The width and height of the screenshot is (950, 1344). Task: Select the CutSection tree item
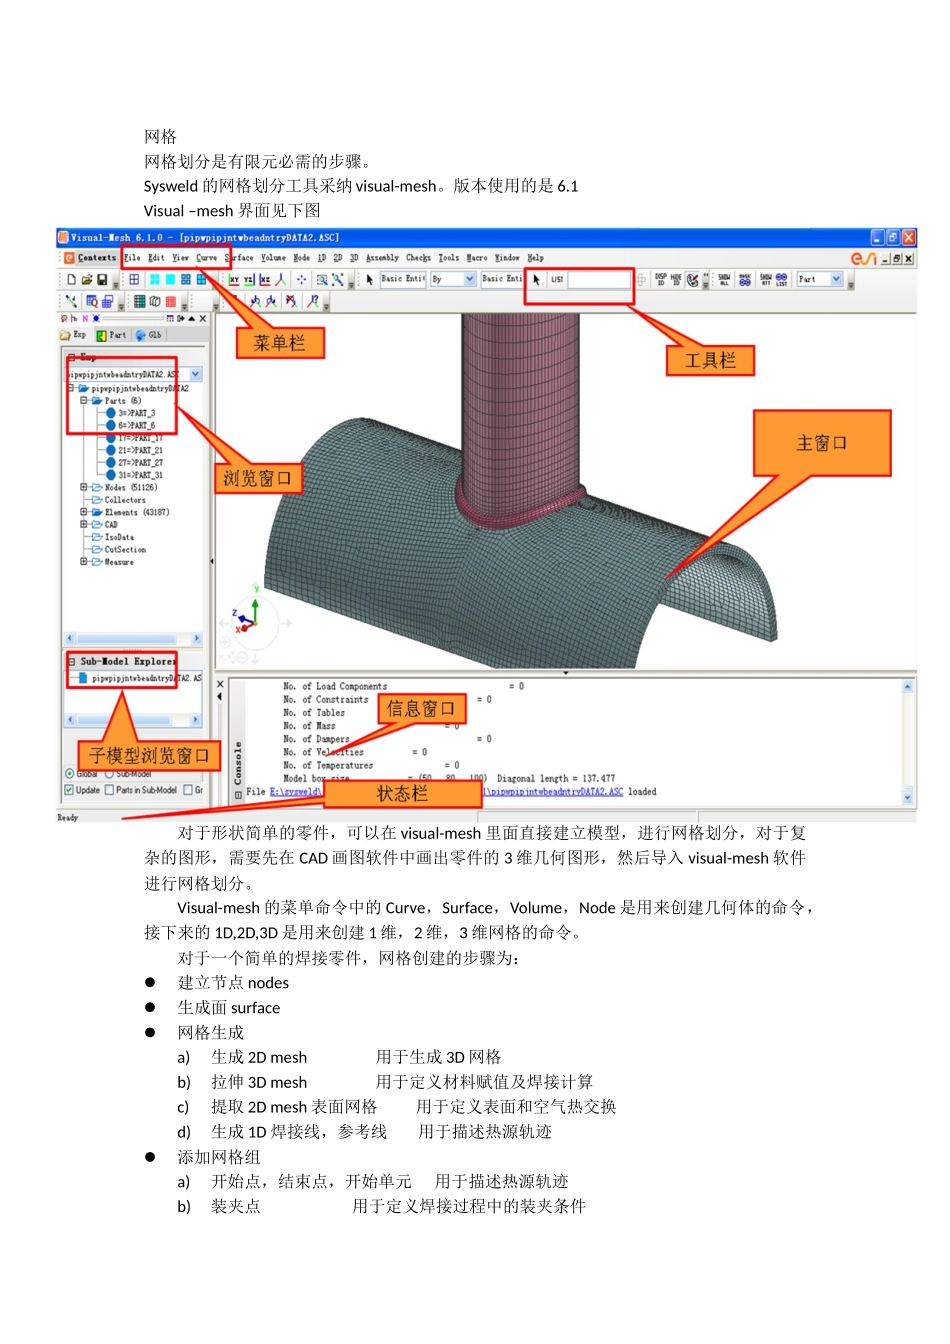(125, 549)
